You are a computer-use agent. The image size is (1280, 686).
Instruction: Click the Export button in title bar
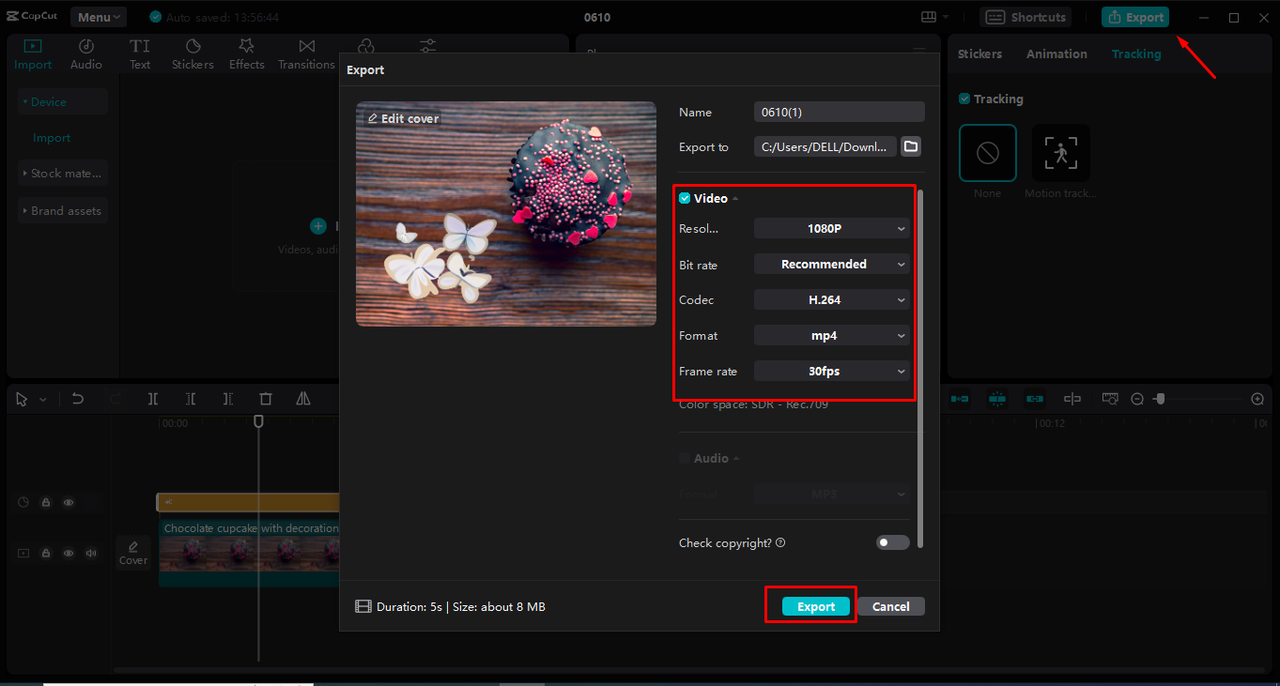point(1135,17)
